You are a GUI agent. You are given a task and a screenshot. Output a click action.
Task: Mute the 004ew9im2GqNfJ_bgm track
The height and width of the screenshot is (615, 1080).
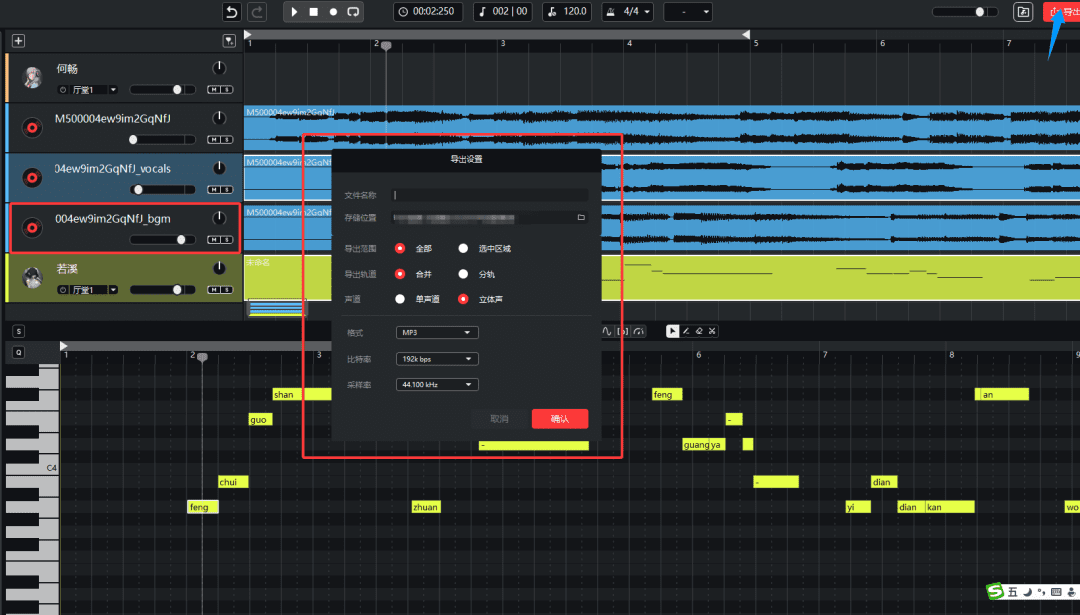click(214, 240)
